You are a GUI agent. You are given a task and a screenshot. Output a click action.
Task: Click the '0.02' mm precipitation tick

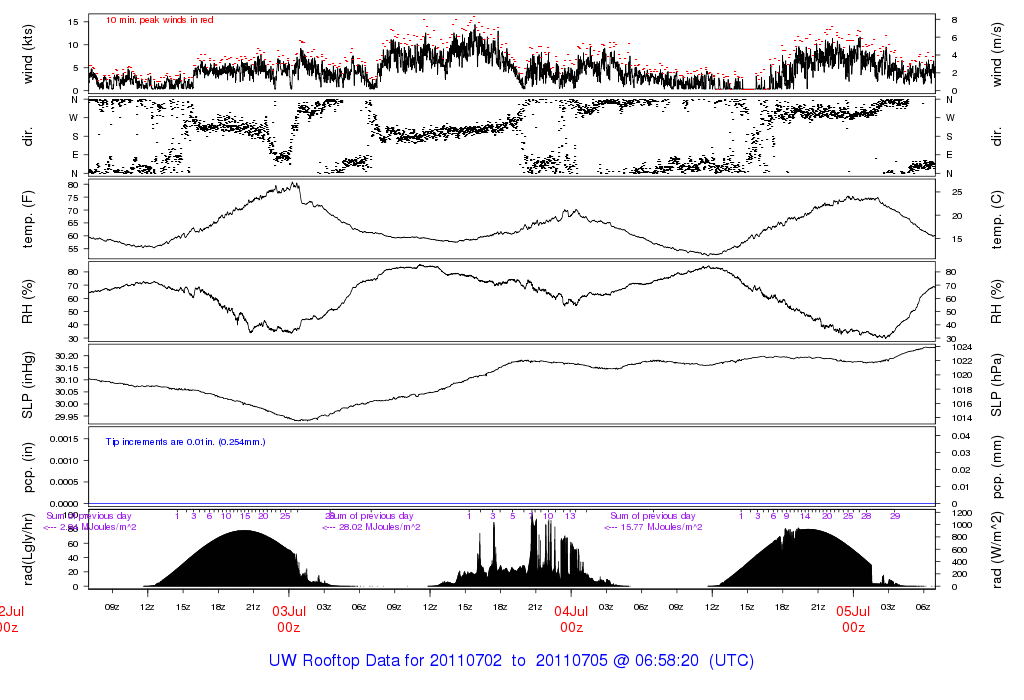(961, 469)
